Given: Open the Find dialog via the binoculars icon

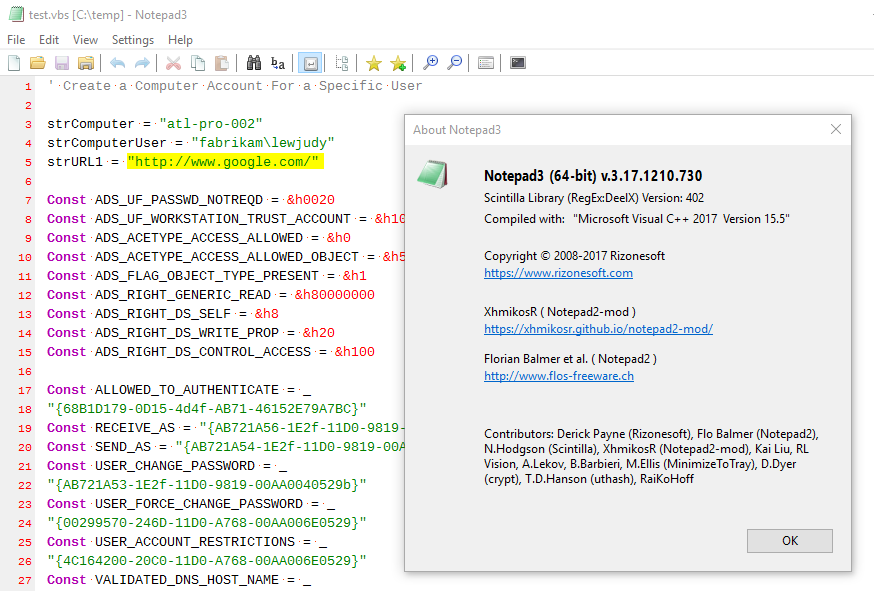Looking at the screenshot, I should [x=254, y=62].
